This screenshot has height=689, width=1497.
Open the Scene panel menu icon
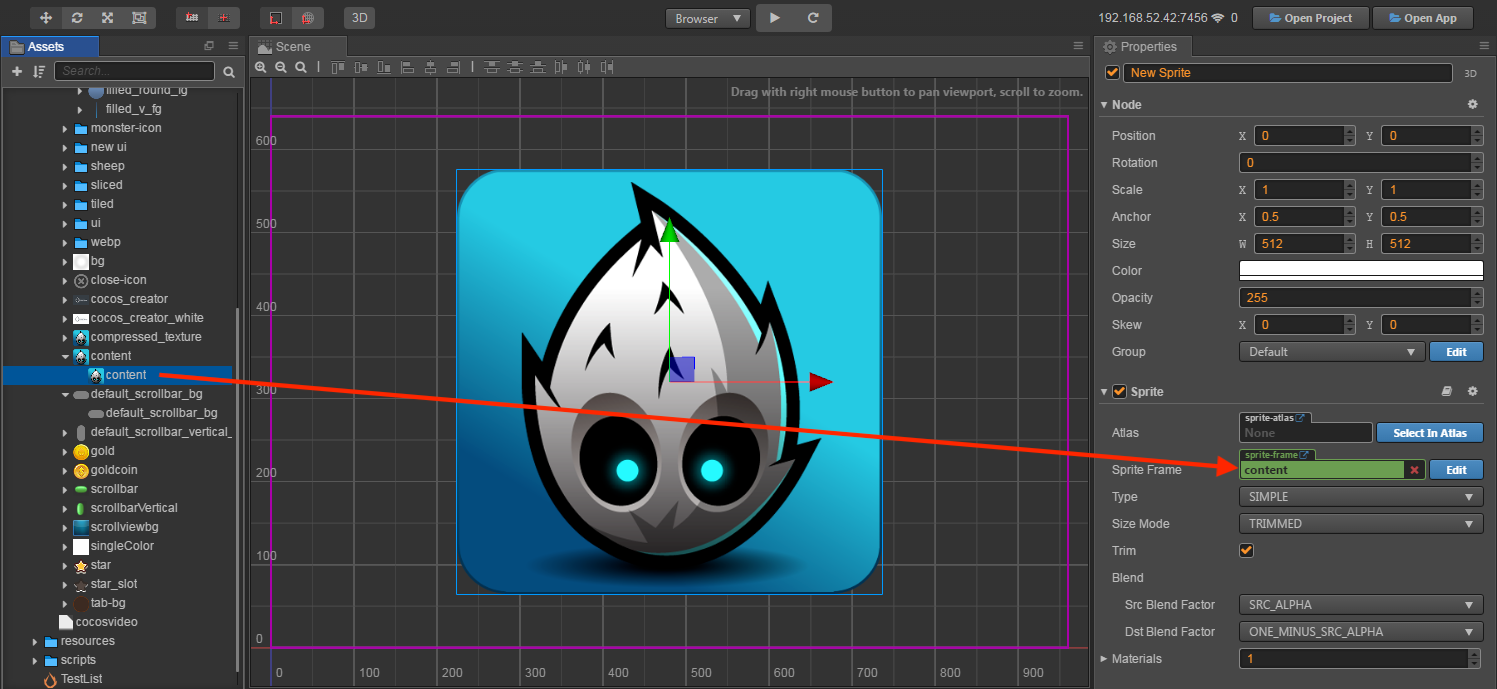(x=1078, y=46)
